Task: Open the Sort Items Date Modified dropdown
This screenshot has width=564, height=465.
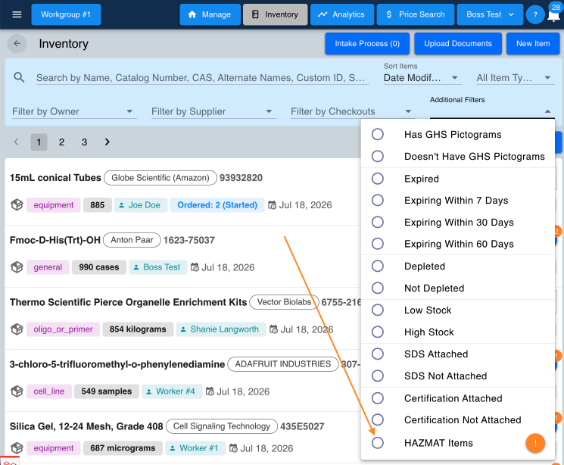Action: point(423,78)
